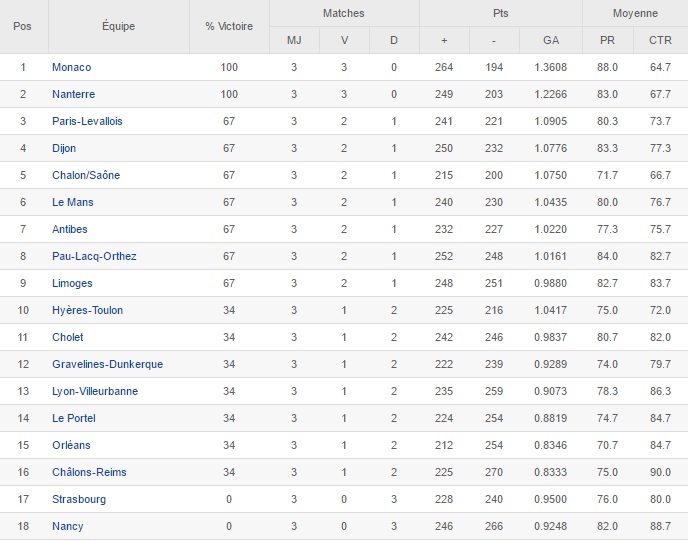Click the MJ column header
This screenshot has width=689, height=541.
294,40
